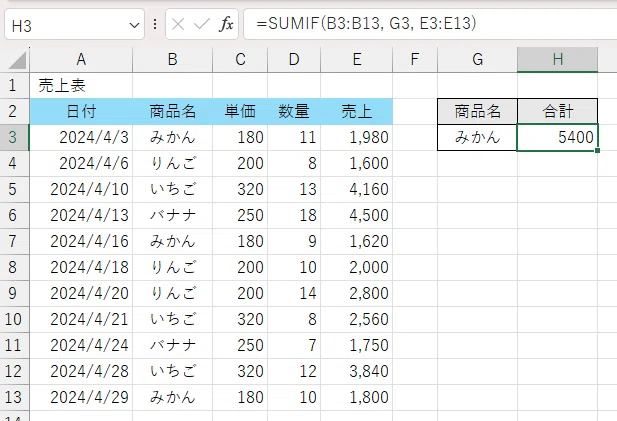Select row 1 header
The image size is (617, 421).
pyautogui.click(x=15, y=85)
